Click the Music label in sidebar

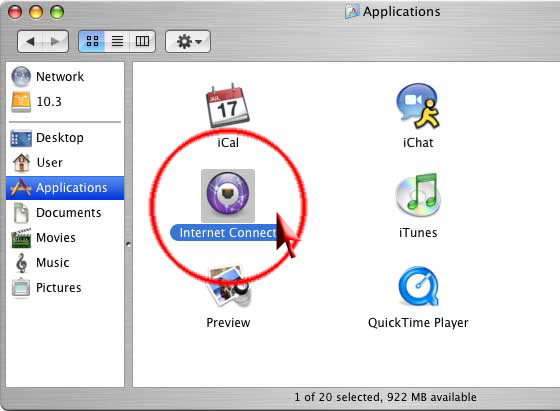point(53,263)
